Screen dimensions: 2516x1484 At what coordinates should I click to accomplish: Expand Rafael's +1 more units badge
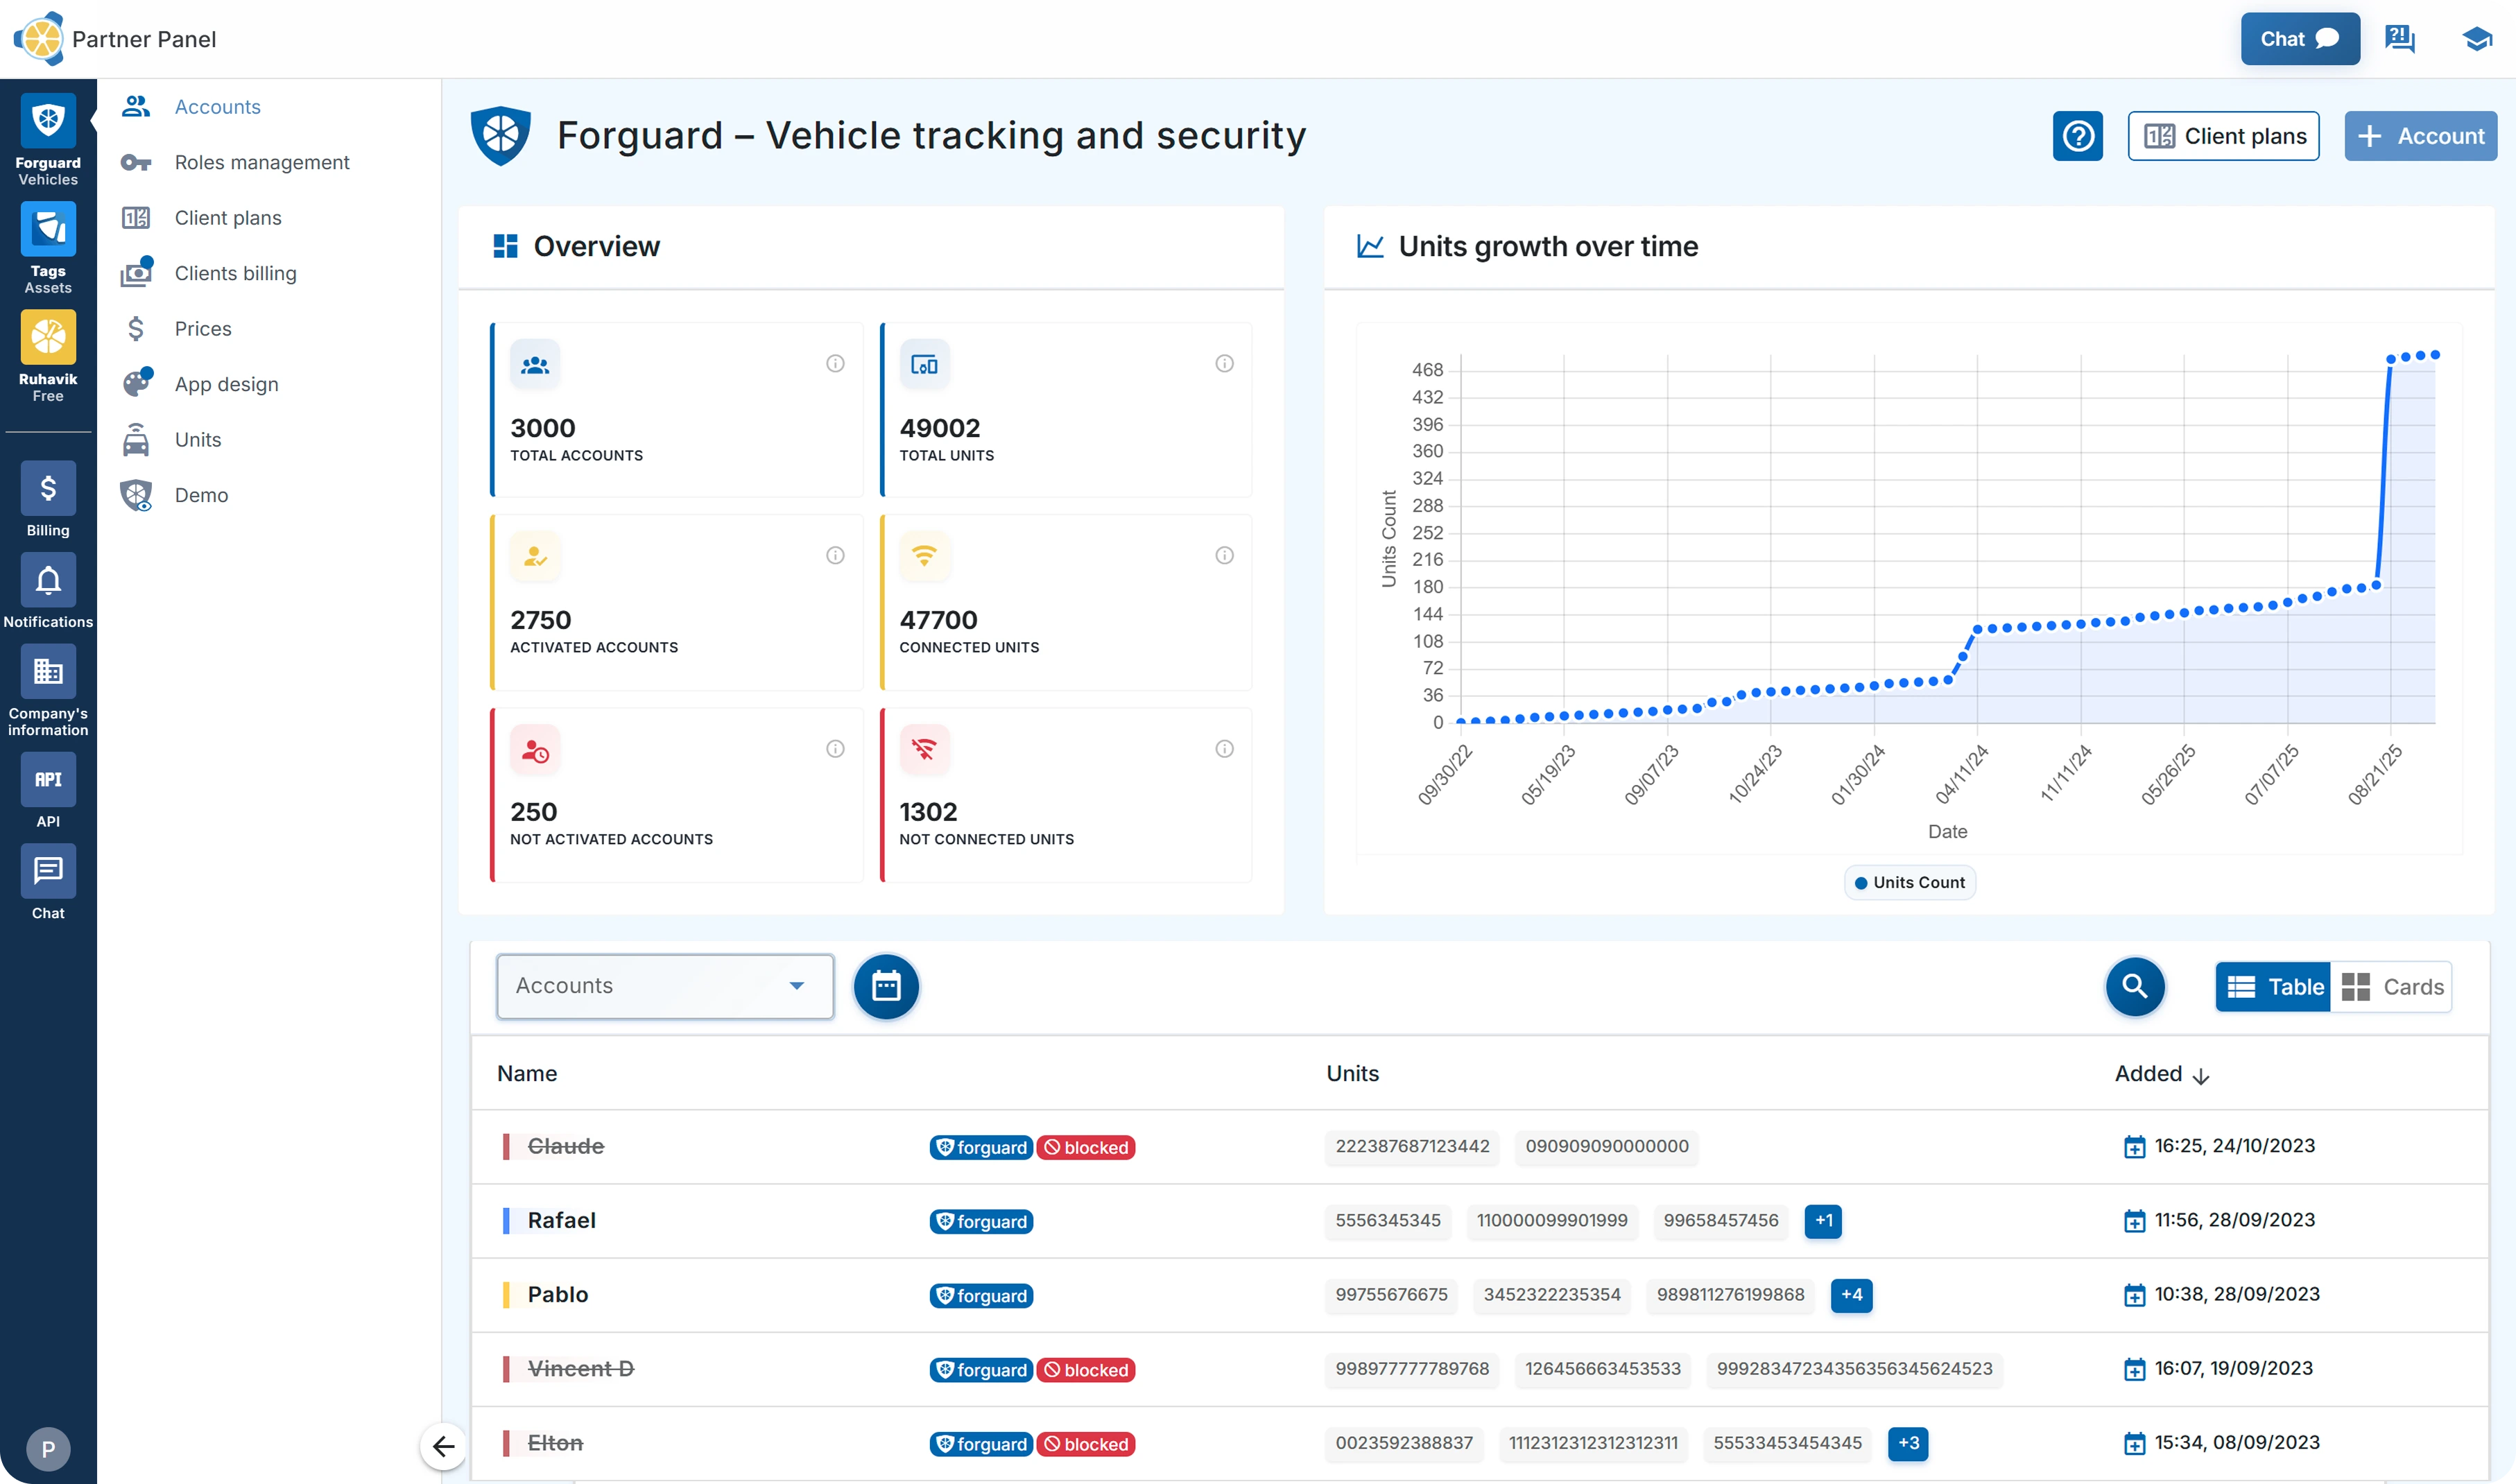(1823, 1220)
